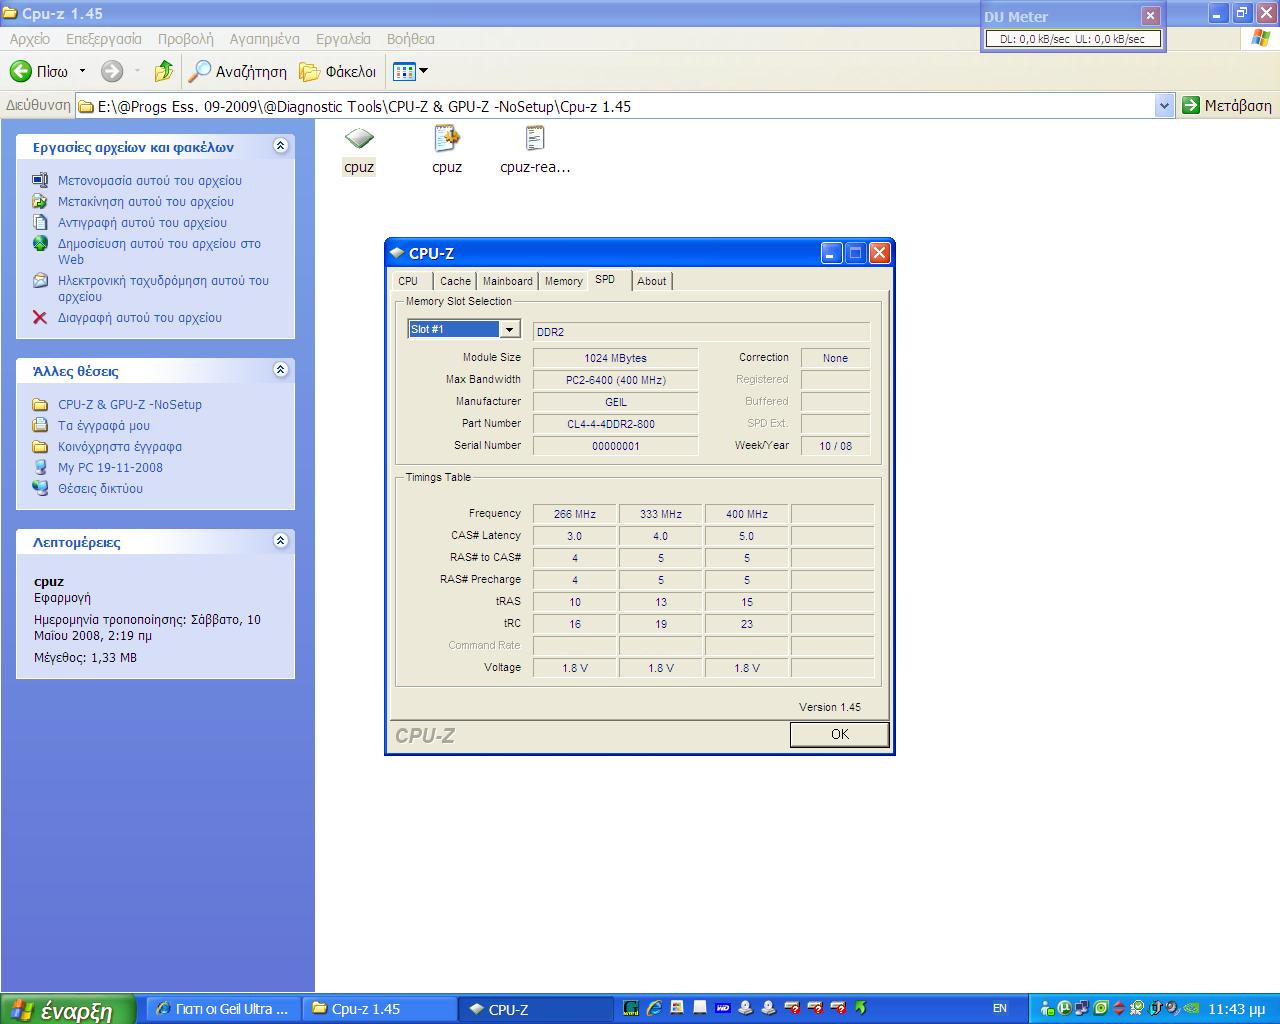Click the Back arrow icon in Explorer toolbar
Image resolution: width=1280 pixels, height=1024 pixels.
[20, 71]
